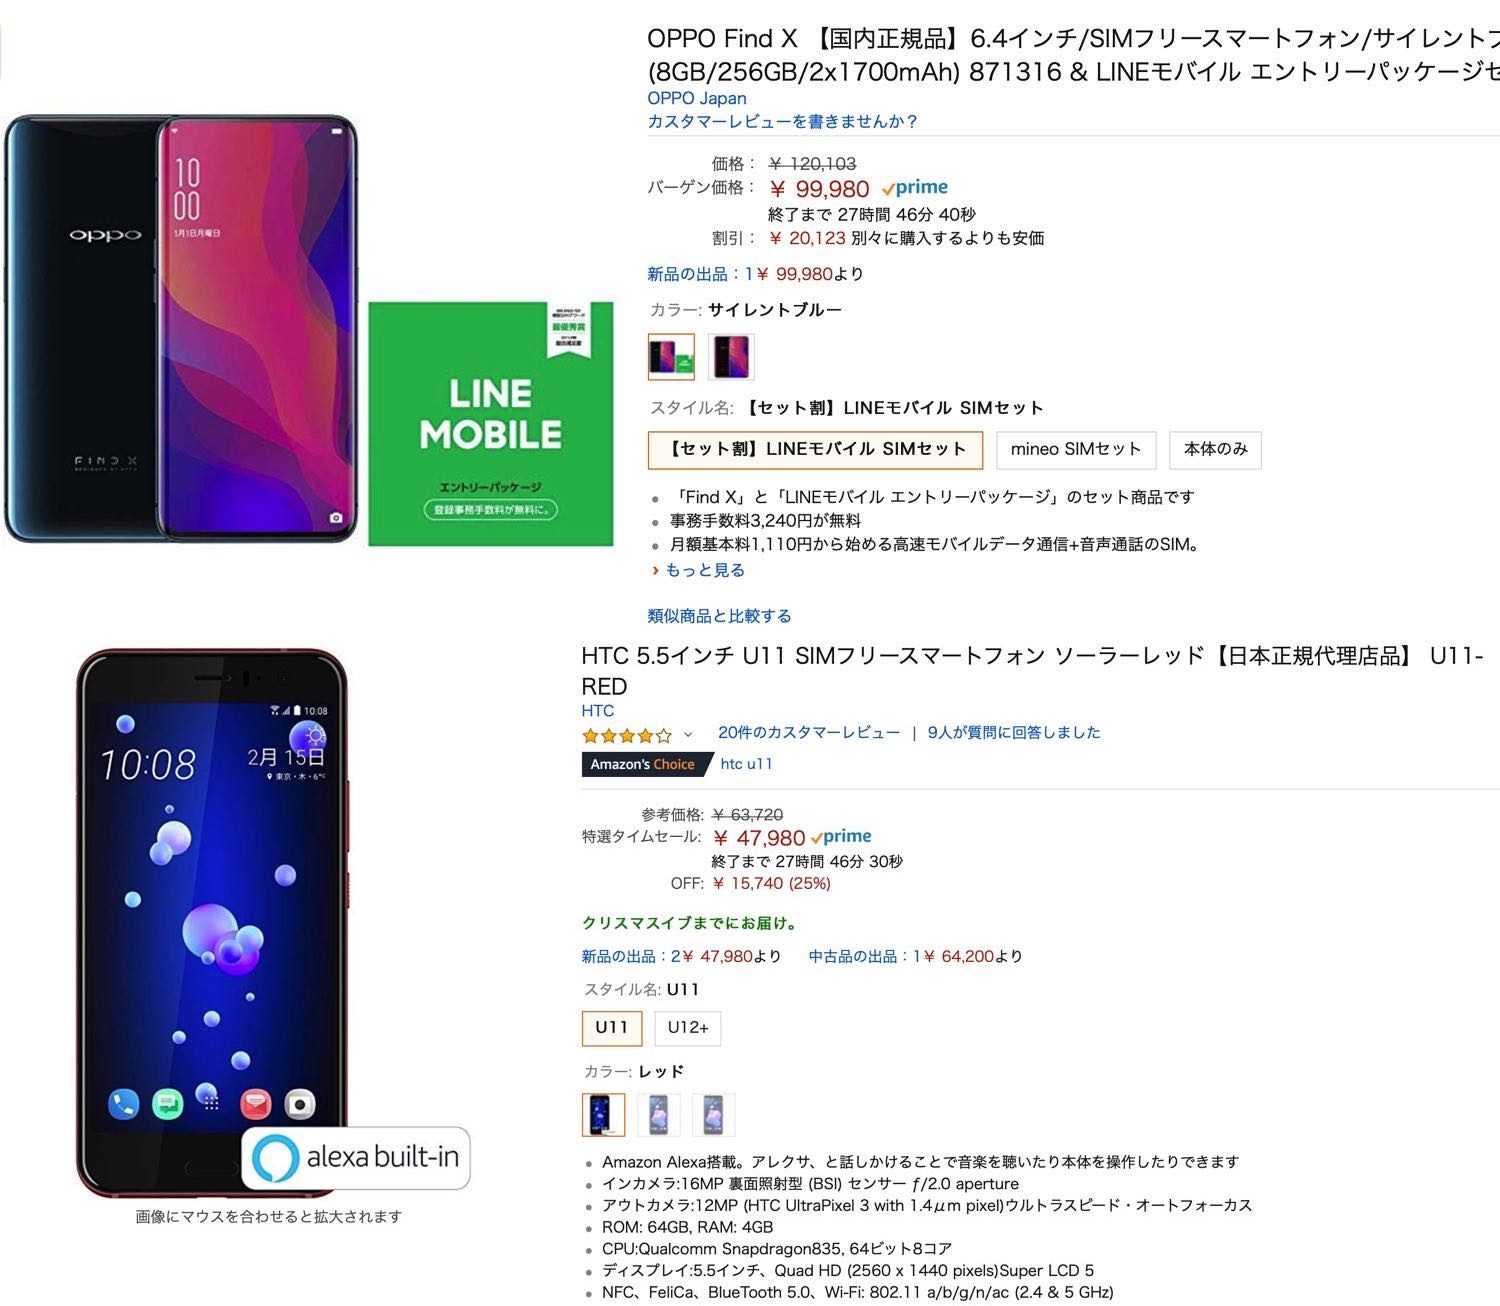Select the second HTC color thumbnail
The width and height of the screenshot is (1500, 1306).
click(658, 1115)
